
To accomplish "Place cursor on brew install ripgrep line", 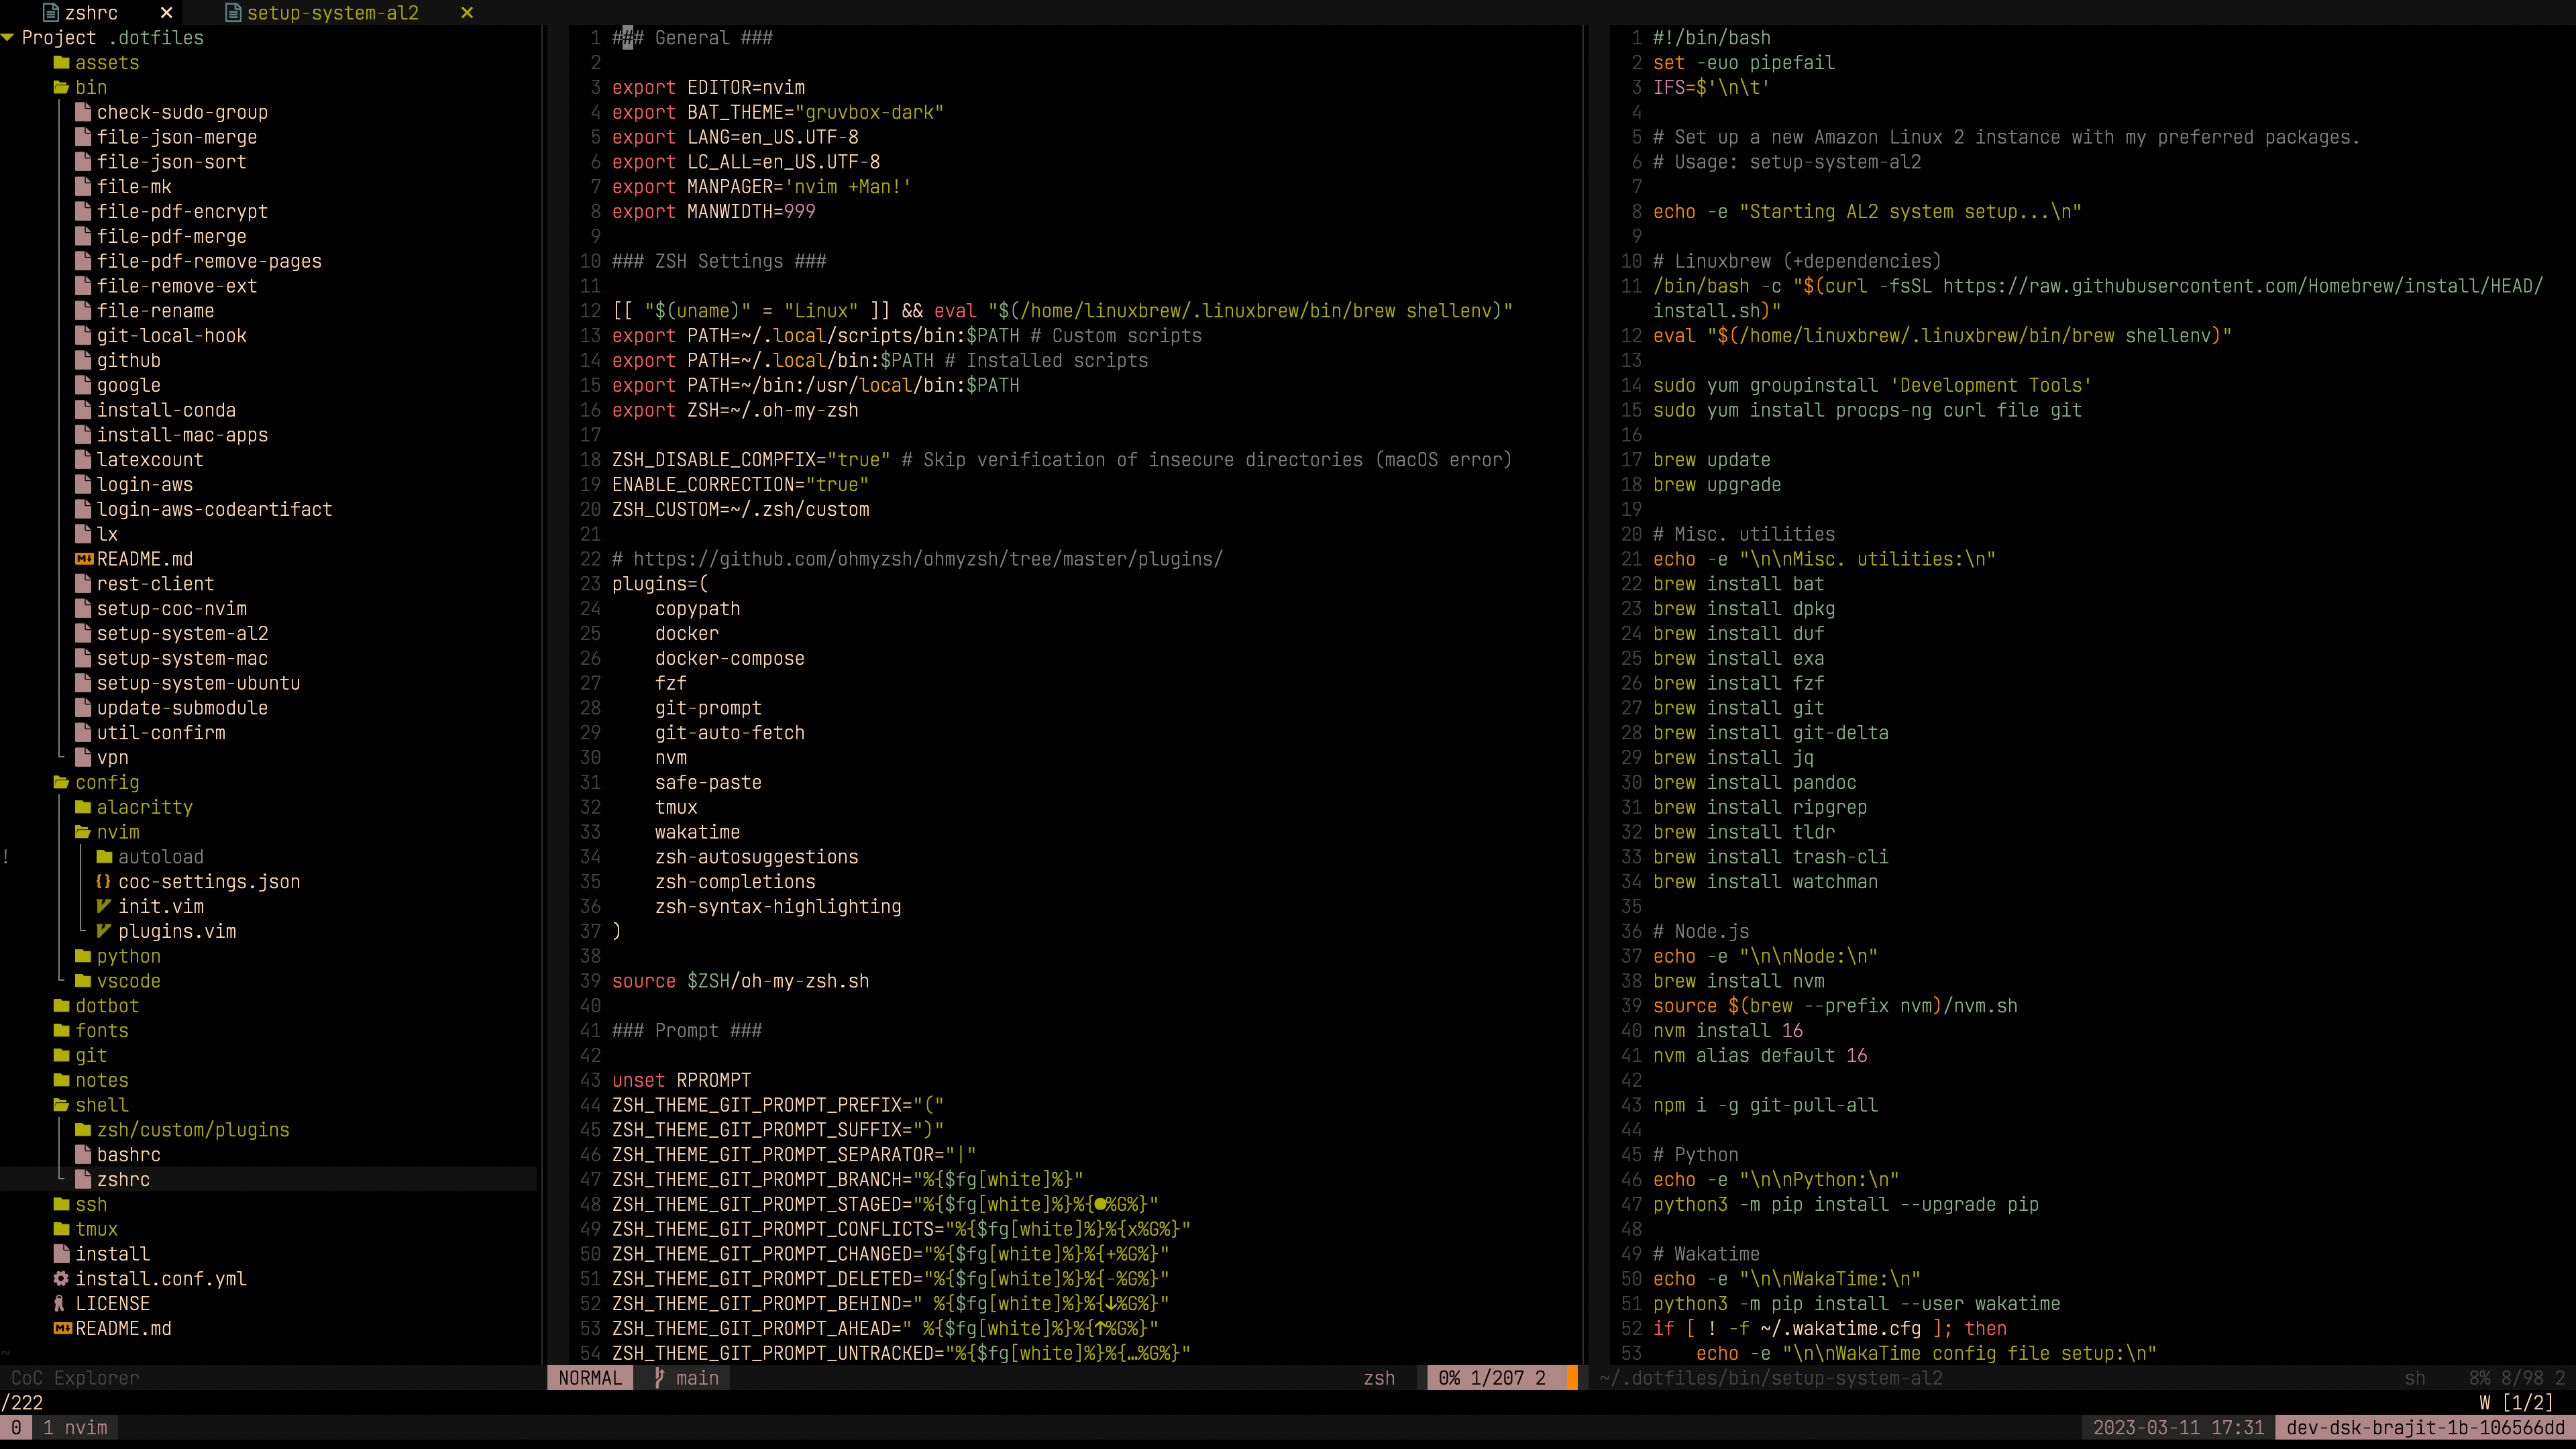I will pos(1760,808).
